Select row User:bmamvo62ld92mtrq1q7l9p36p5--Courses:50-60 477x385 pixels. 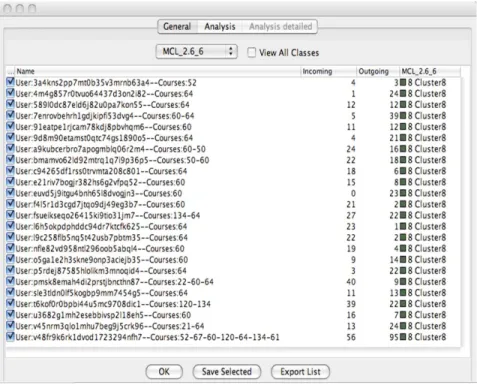(233, 160)
